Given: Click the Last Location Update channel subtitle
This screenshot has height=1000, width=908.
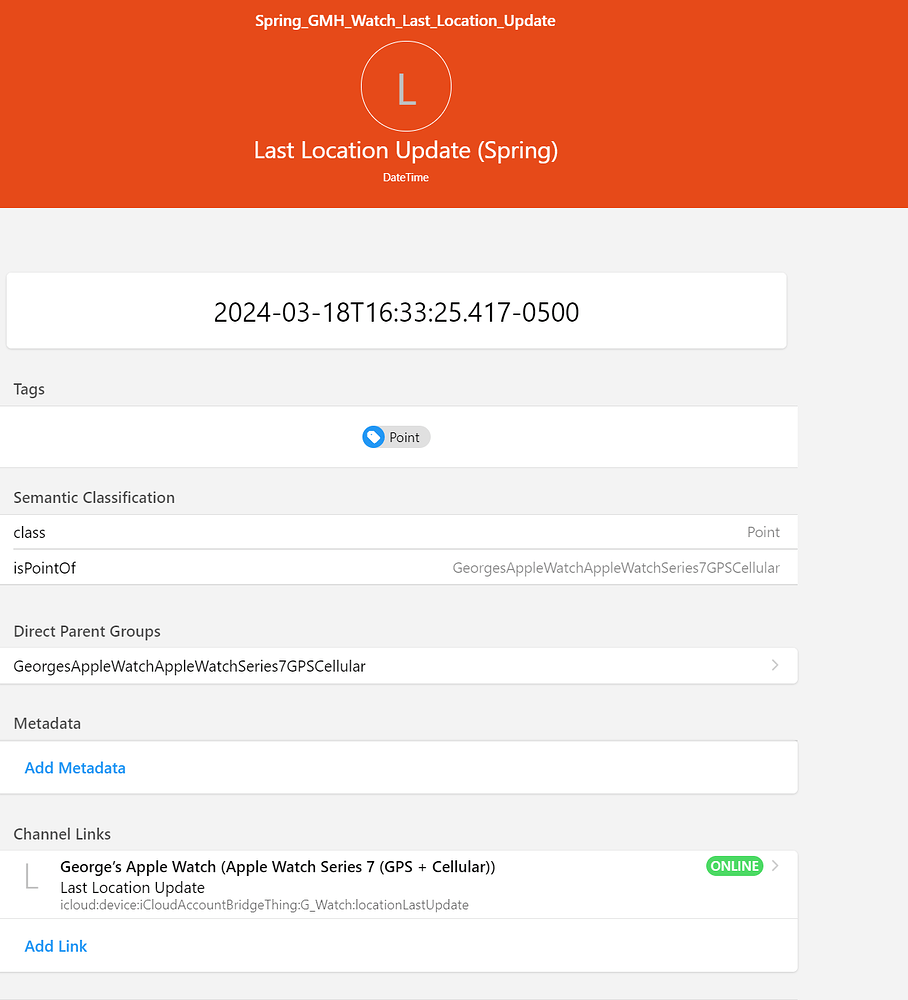Looking at the screenshot, I should pyautogui.click(x=133, y=888).
